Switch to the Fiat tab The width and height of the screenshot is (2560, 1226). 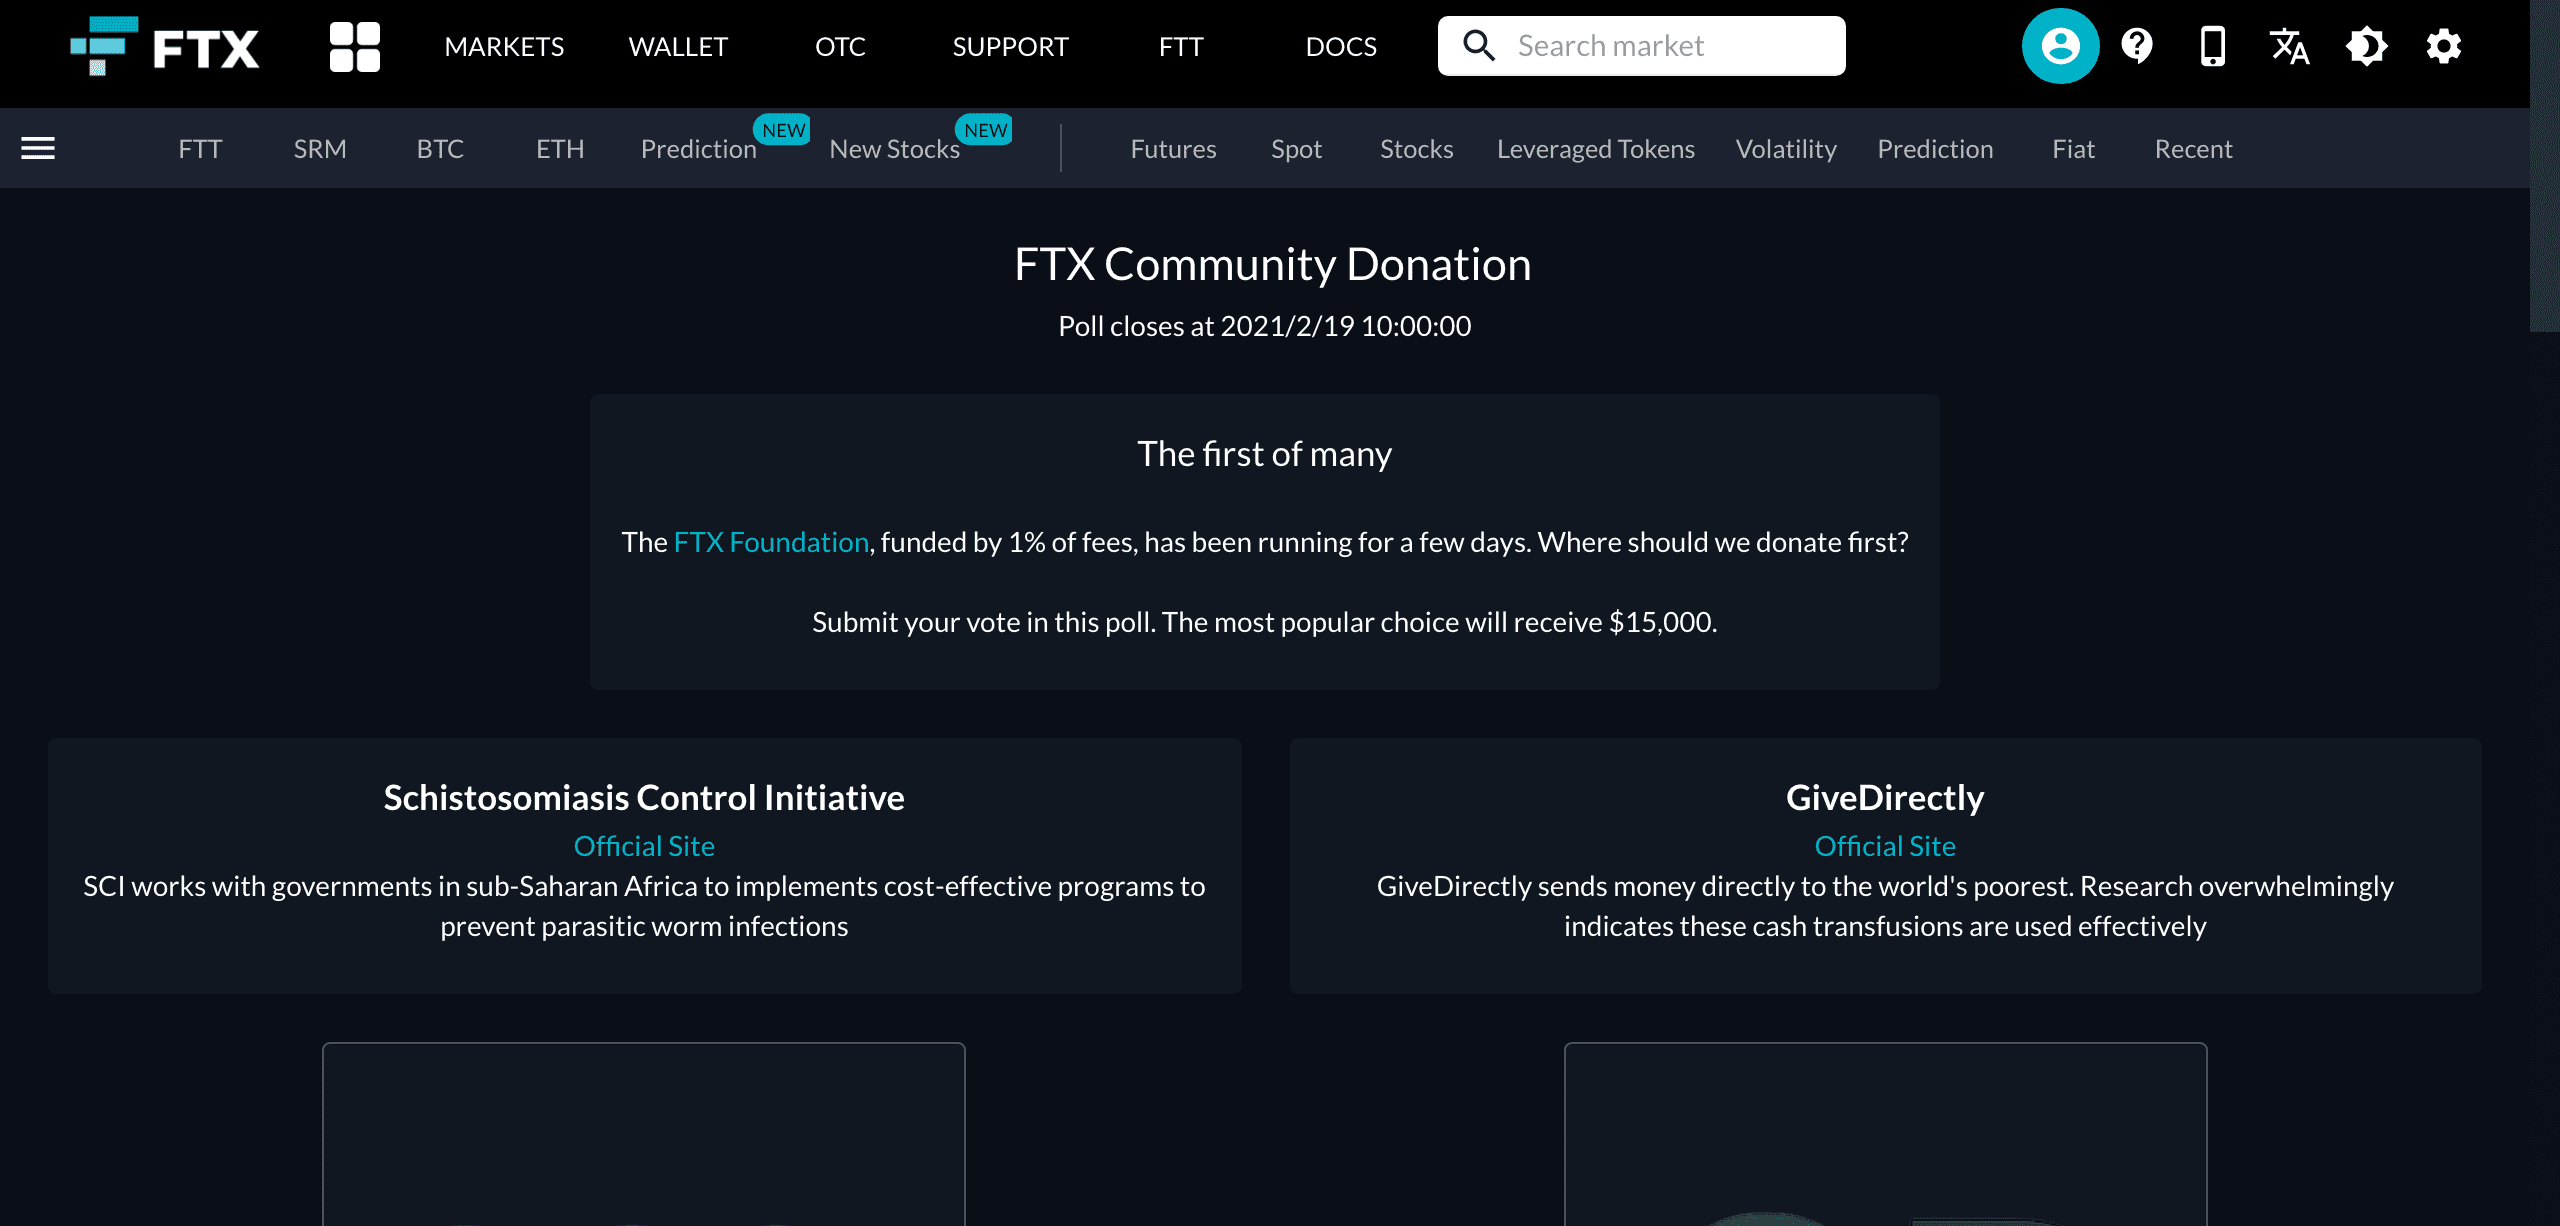pos(2073,149)
